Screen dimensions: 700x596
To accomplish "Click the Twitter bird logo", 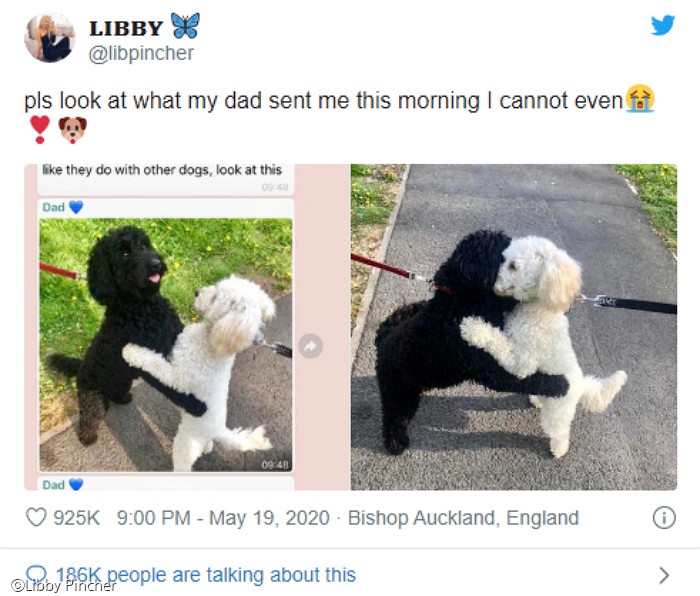I will click(x=662, y=25).
